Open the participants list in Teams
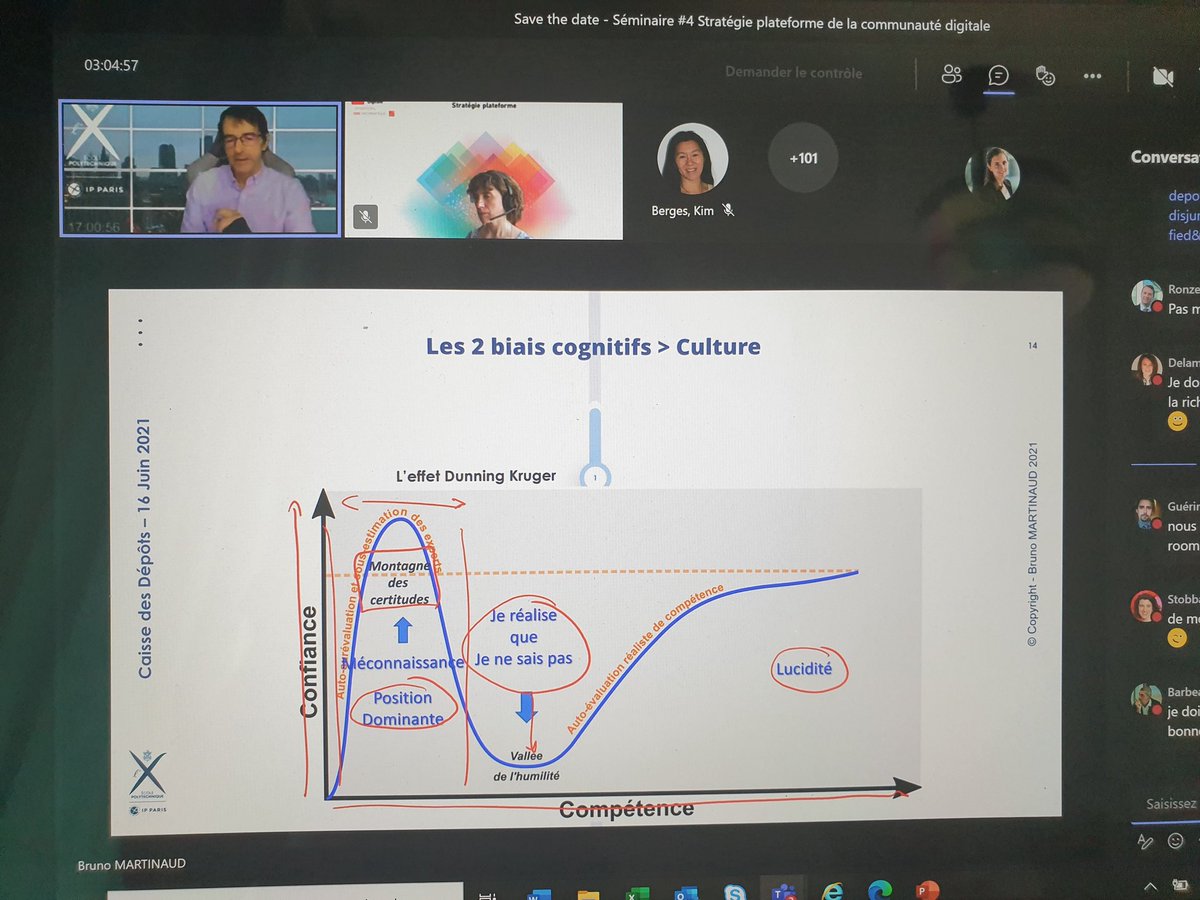 point(951,74)
